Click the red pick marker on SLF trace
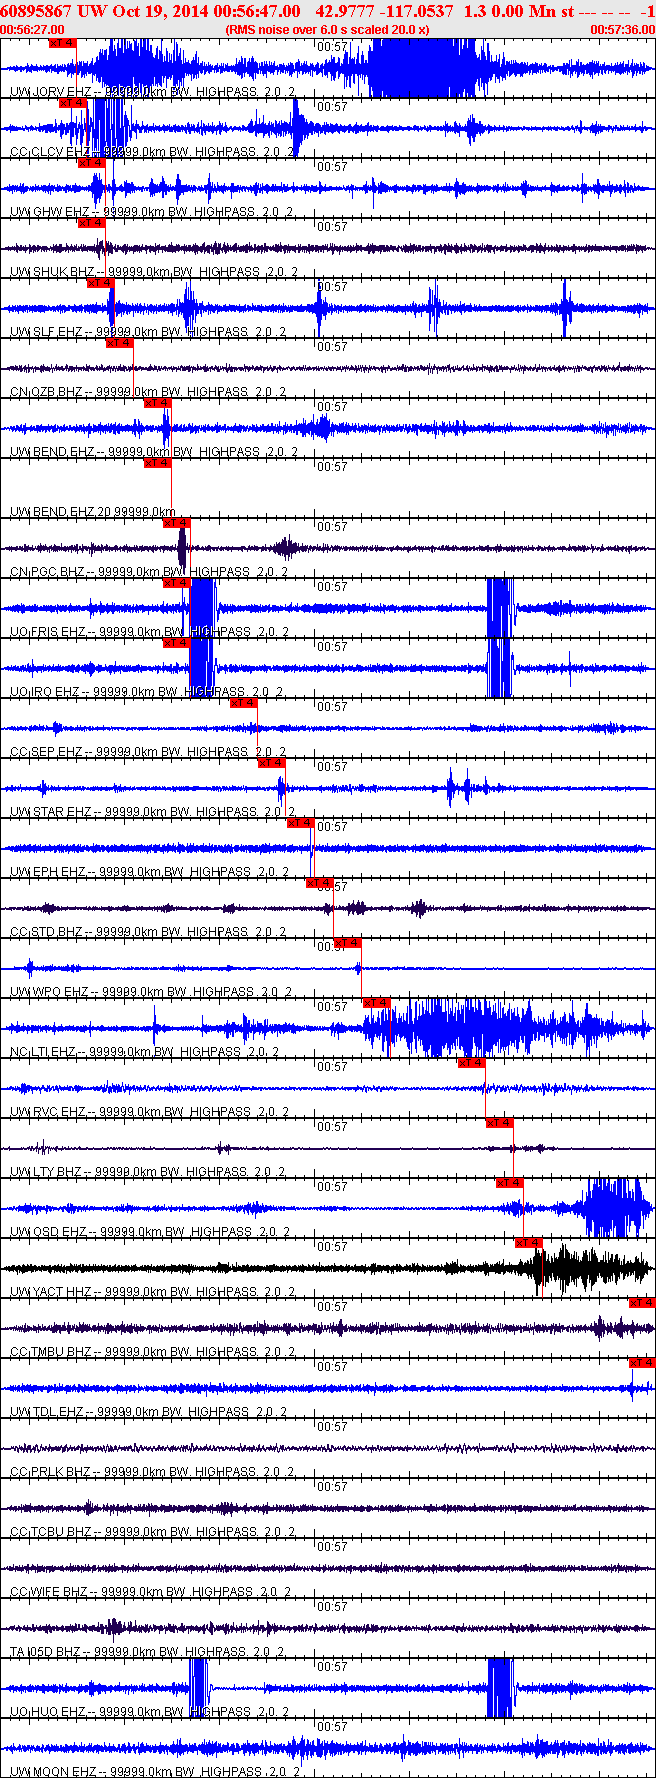Viewport: 656px width, 1778px height. [x=100, y=283]
